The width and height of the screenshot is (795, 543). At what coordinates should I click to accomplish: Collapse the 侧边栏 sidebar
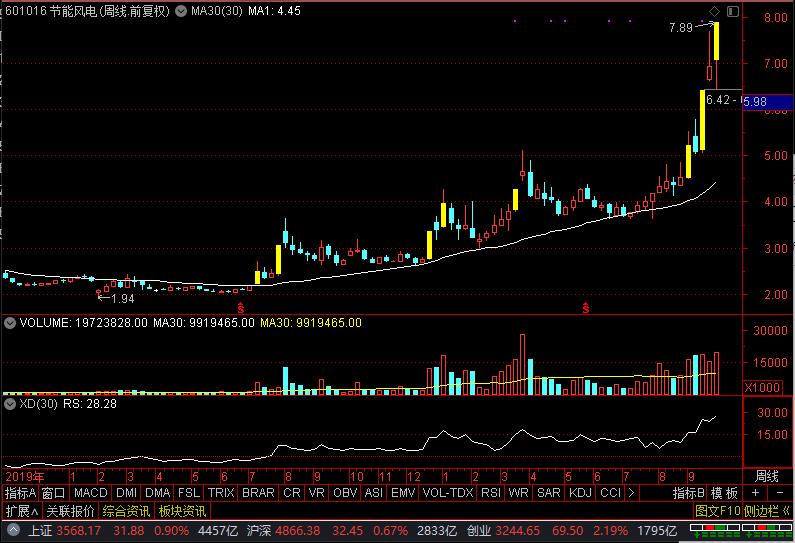coord(767,511)
